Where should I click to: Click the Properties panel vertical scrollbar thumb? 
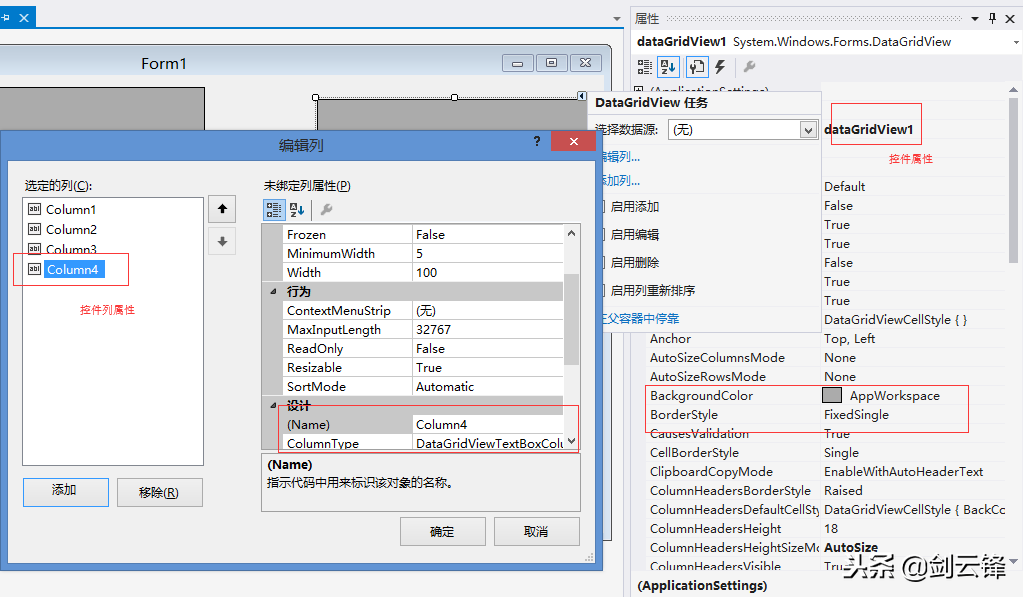click(1013, 180)
